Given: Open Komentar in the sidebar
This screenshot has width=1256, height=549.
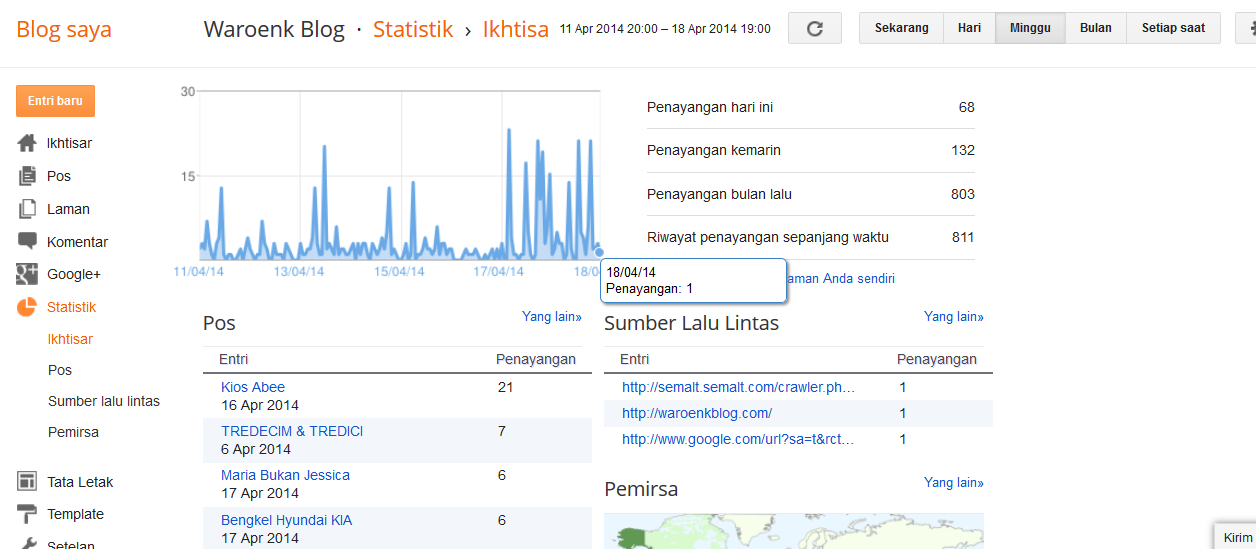Looking at the screenshot, I should 77,242.
